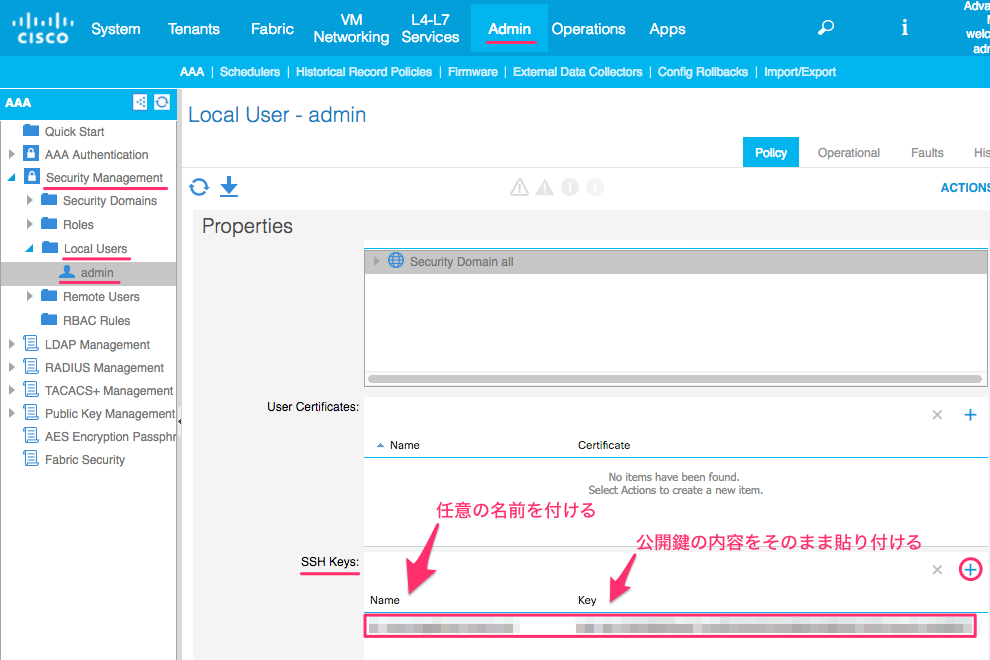Expand the Roles folder
This screenshot has width=990, height=660.
(x=29, y=224)
